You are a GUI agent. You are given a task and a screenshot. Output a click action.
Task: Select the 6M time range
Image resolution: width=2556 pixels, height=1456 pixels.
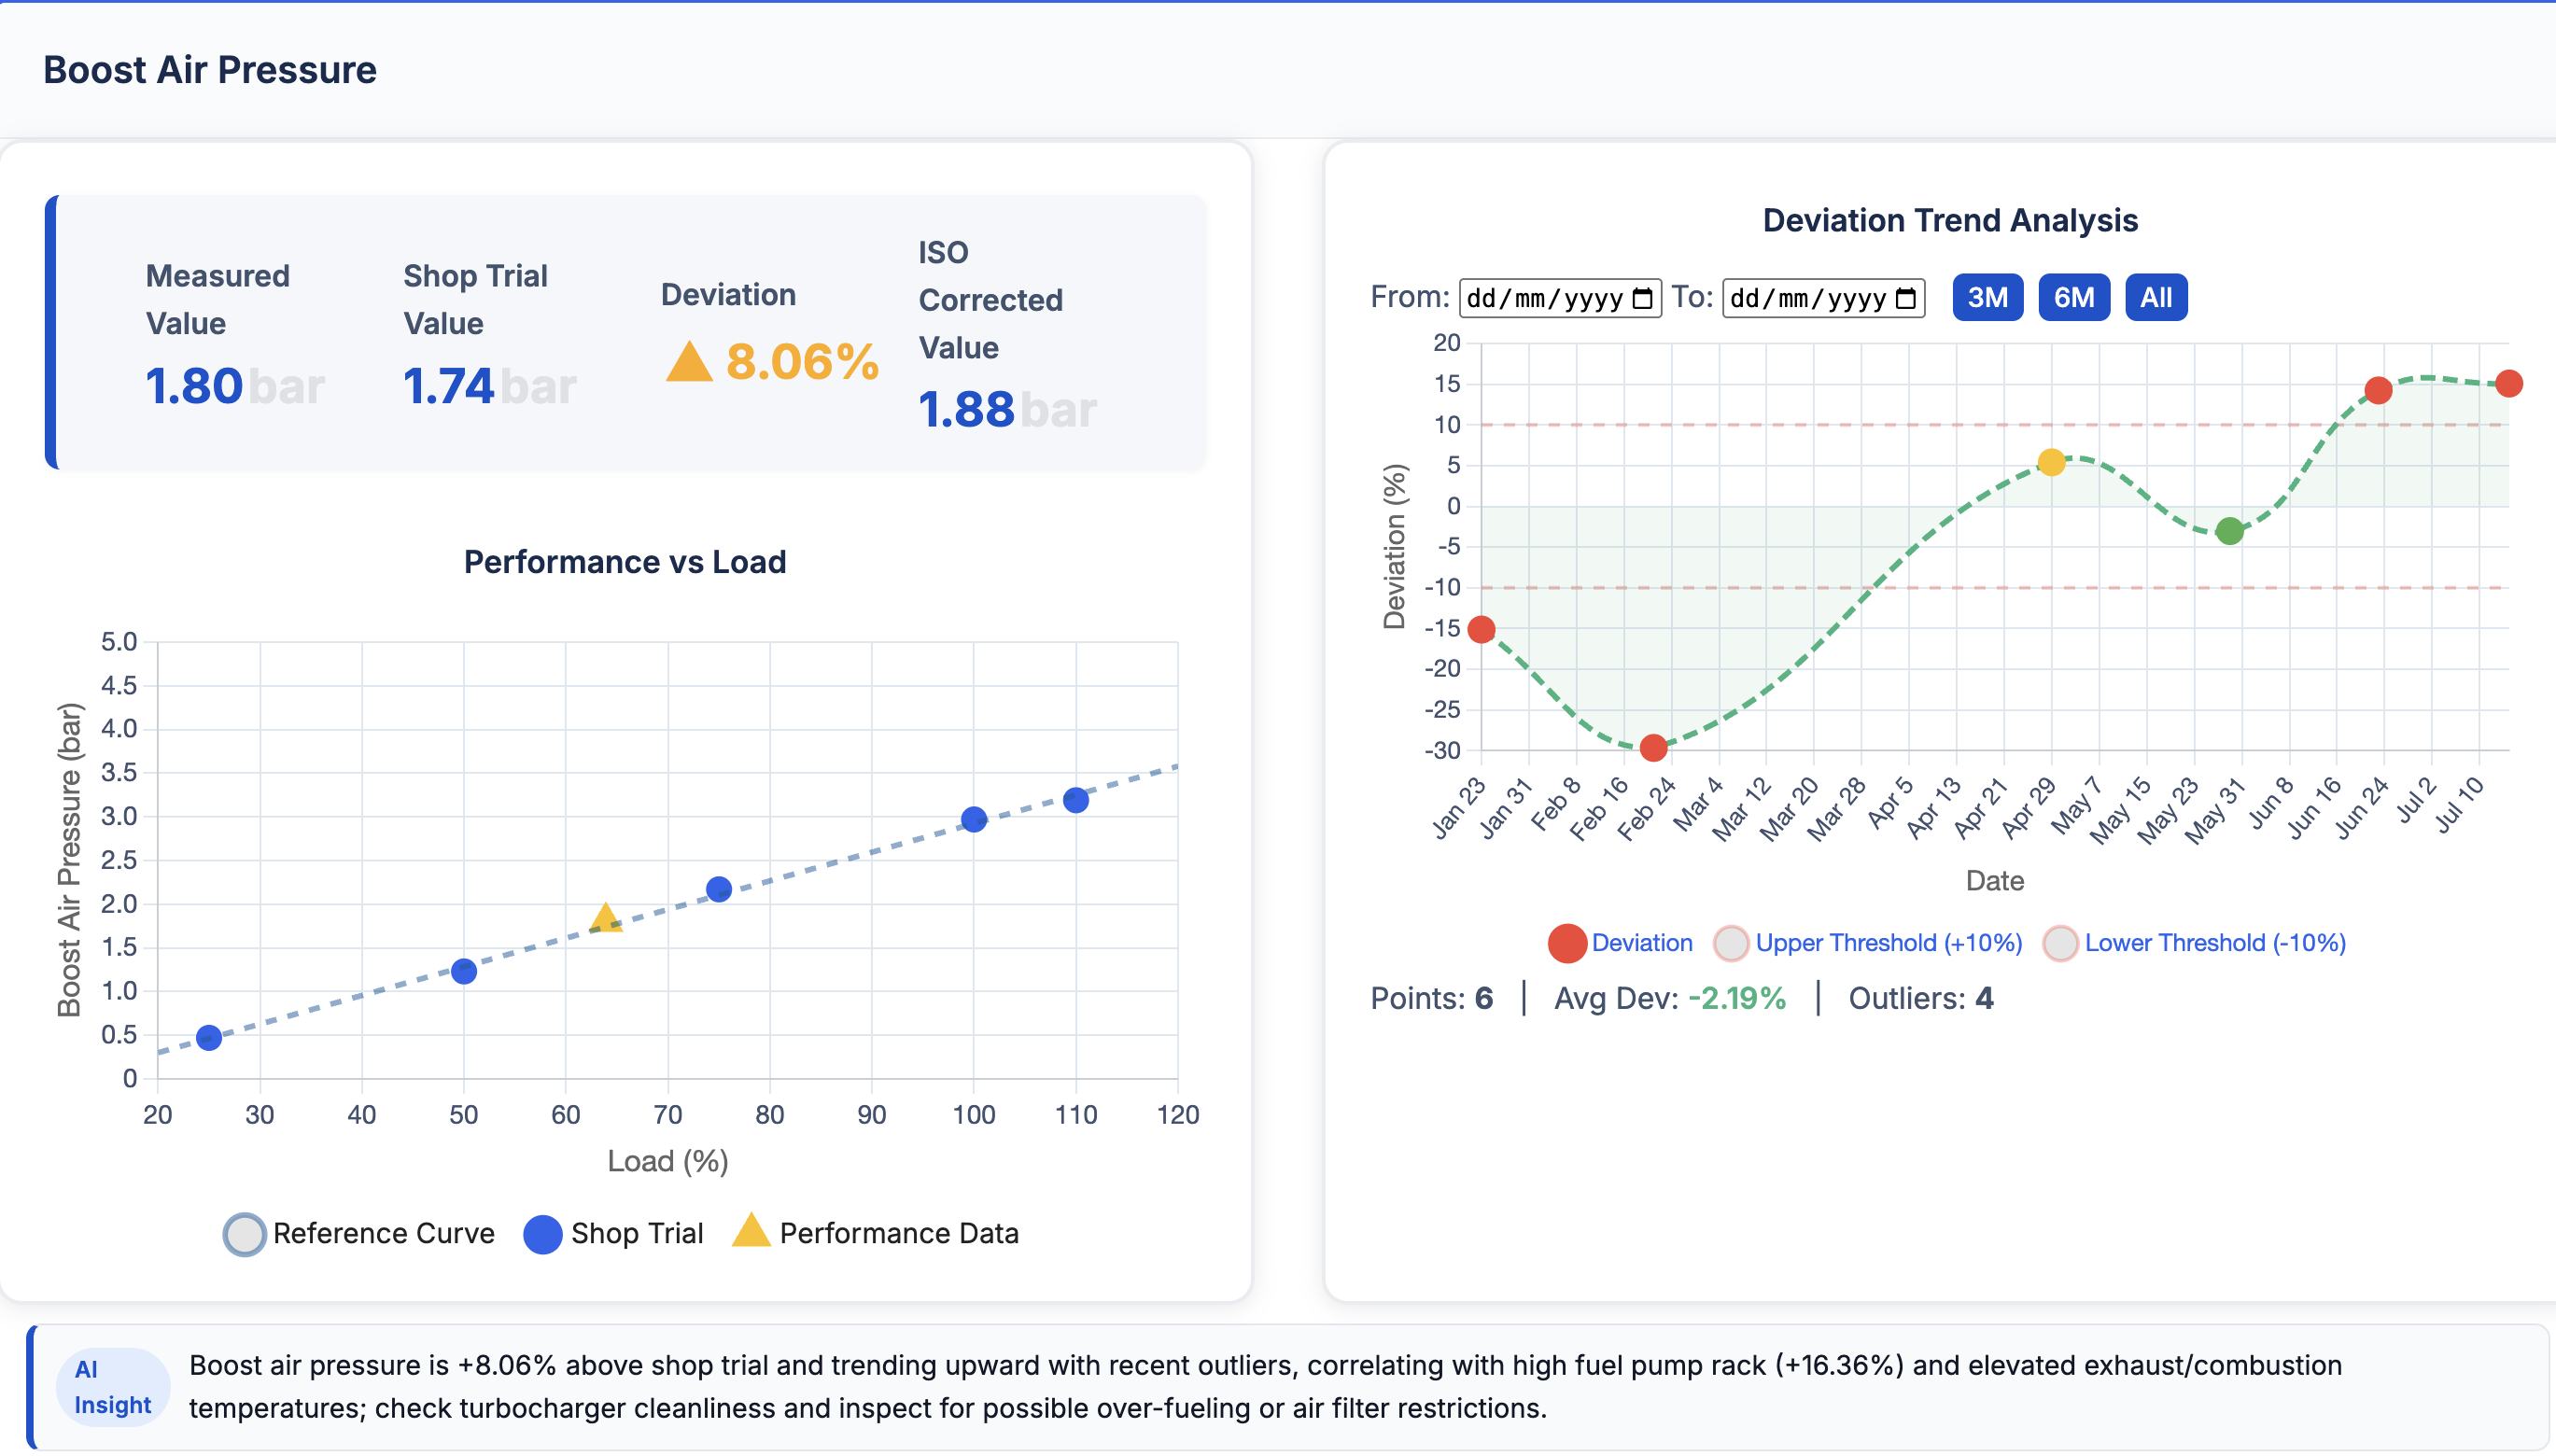point(2075,296)
